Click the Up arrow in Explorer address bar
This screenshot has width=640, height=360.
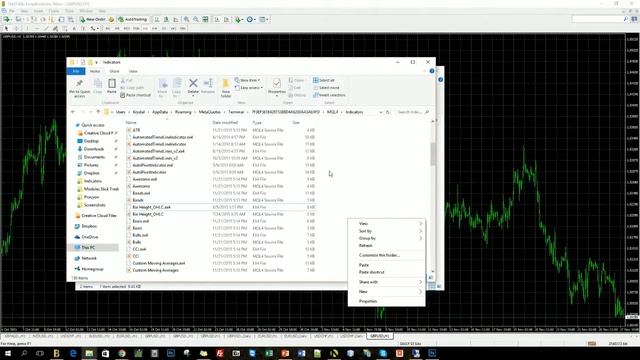click(x=98, y=112)
